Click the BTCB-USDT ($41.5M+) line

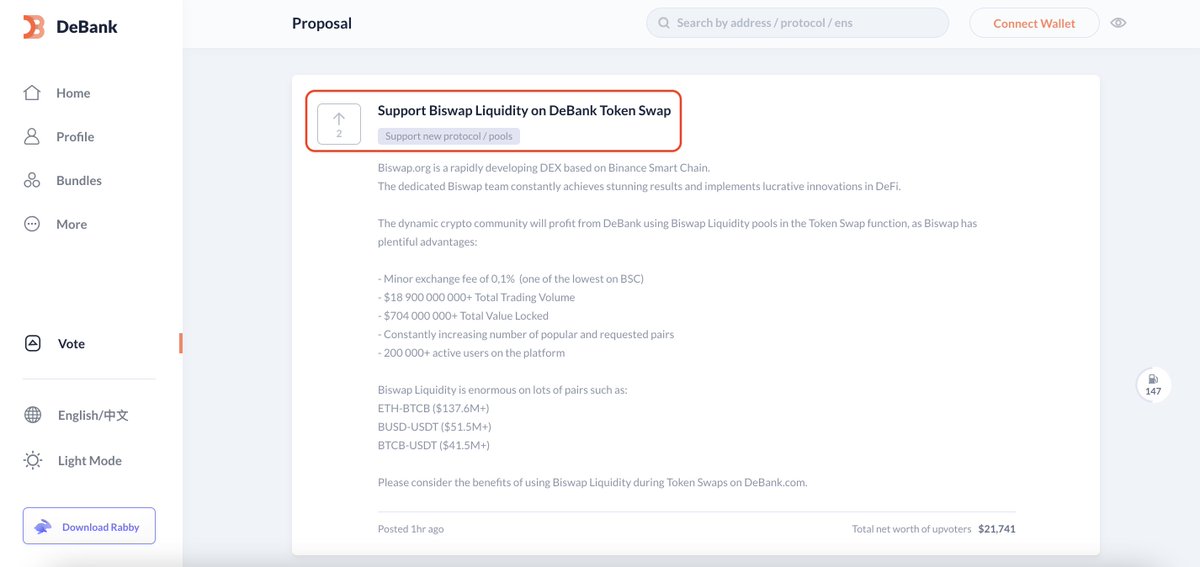[x=434, y=445]
